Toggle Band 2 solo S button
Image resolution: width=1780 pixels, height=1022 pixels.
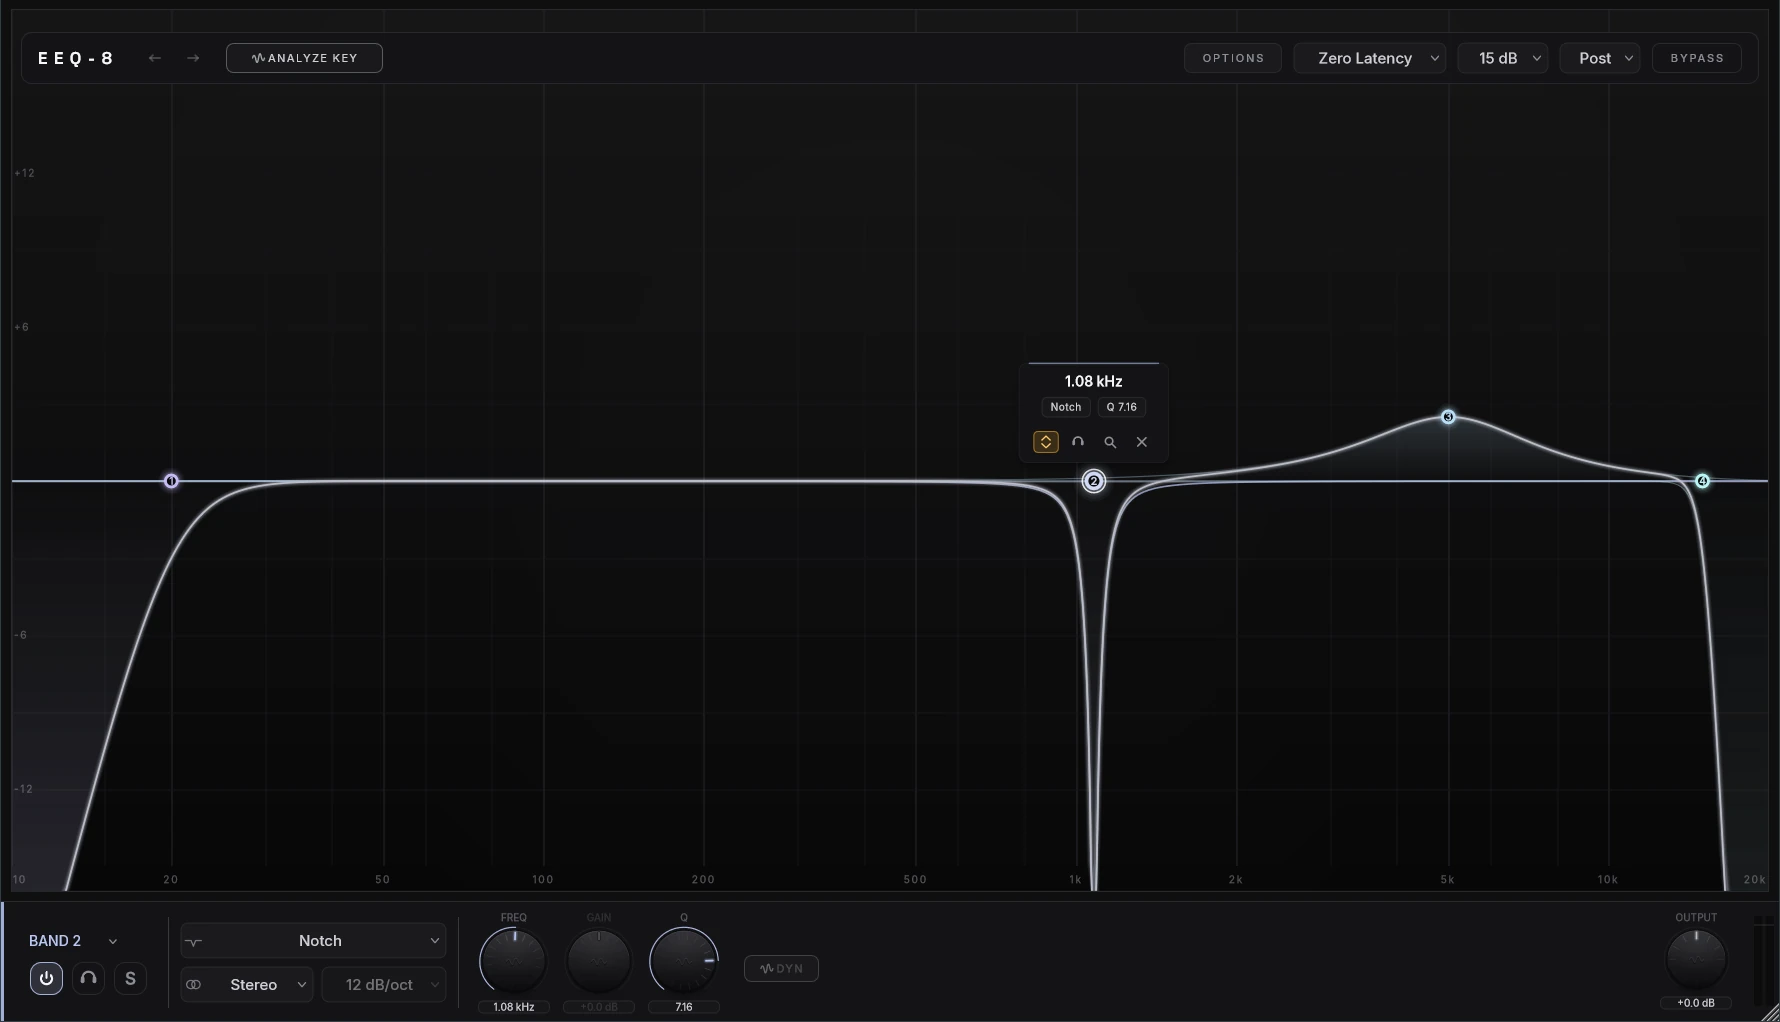click(130, 978)
